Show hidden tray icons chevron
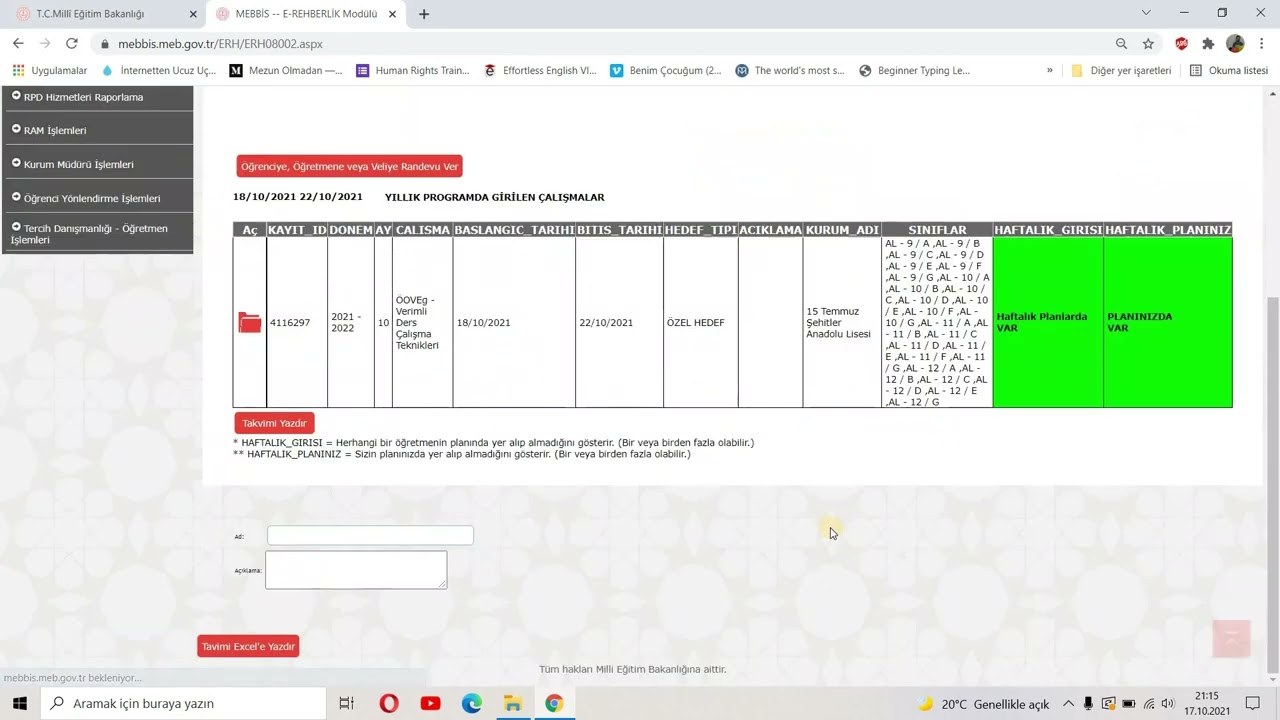The height and width of the screenshot is (720, 1280). [x=1068, y=703]
